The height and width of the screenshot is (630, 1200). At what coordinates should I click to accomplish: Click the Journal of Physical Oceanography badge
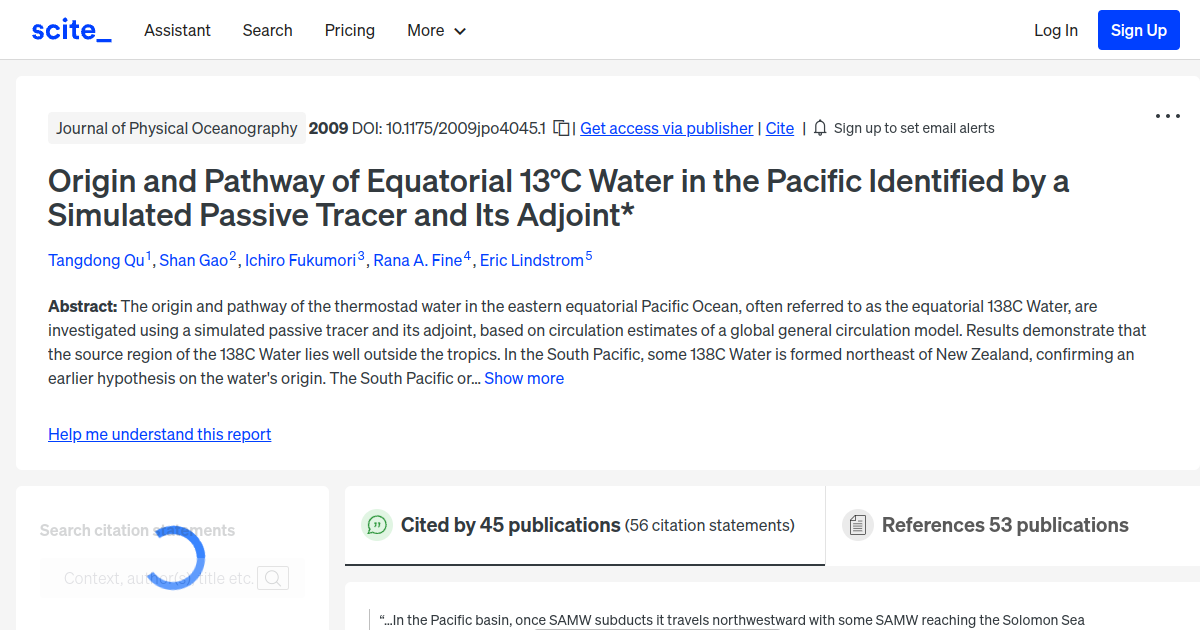point(176,128)
